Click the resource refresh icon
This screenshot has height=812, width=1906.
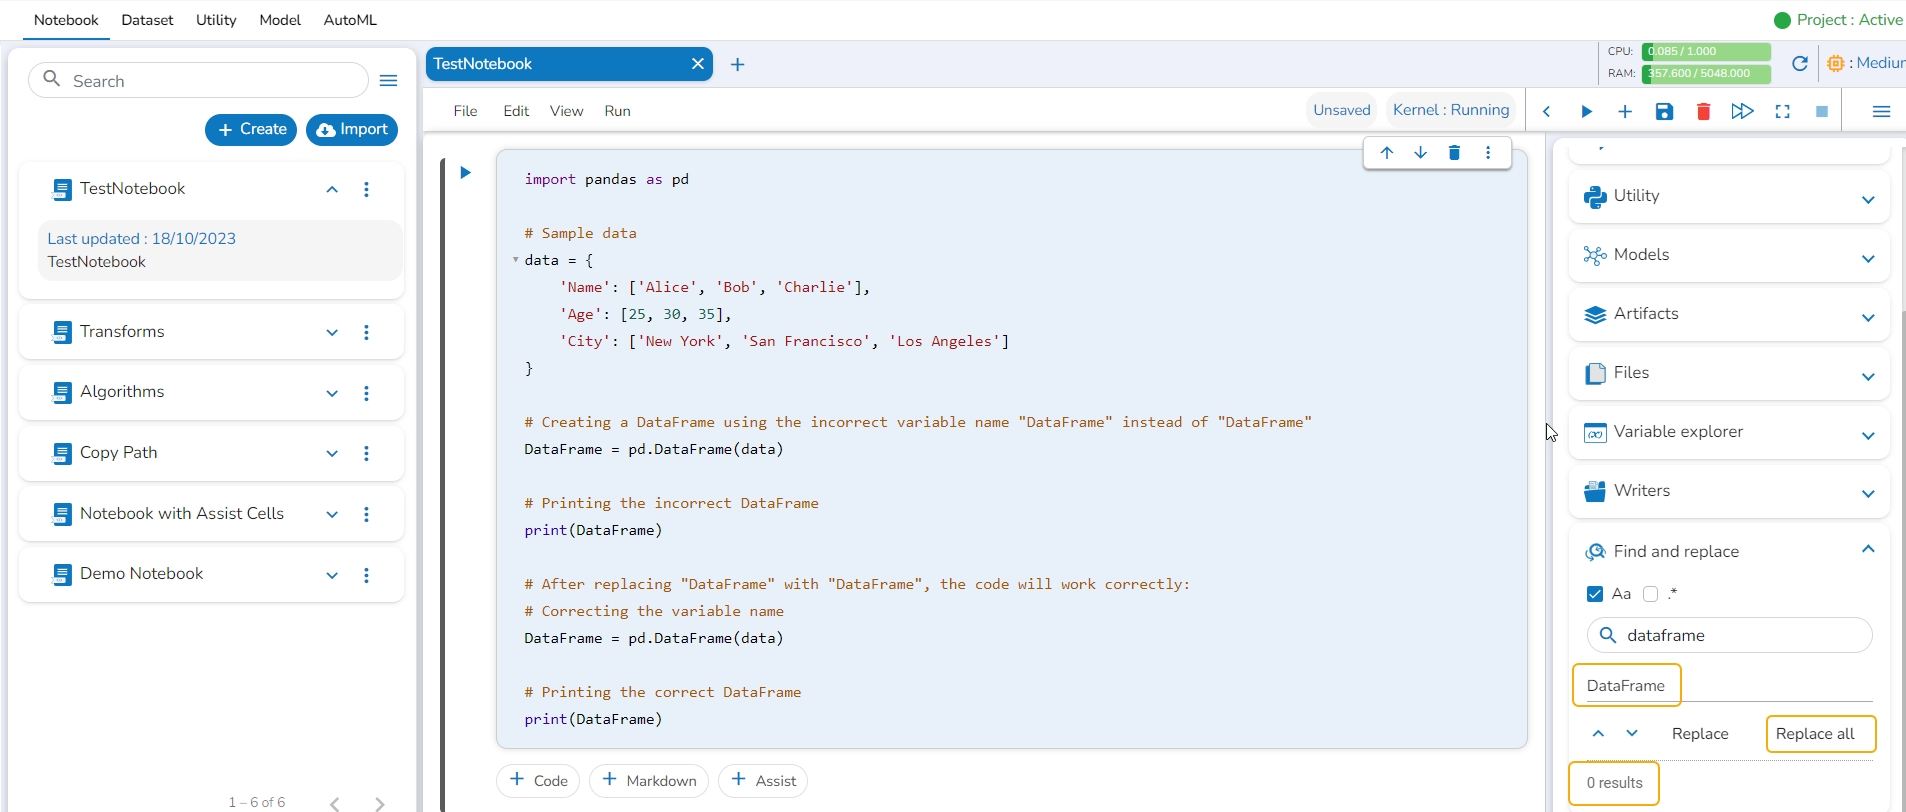tap(1800, 64)
